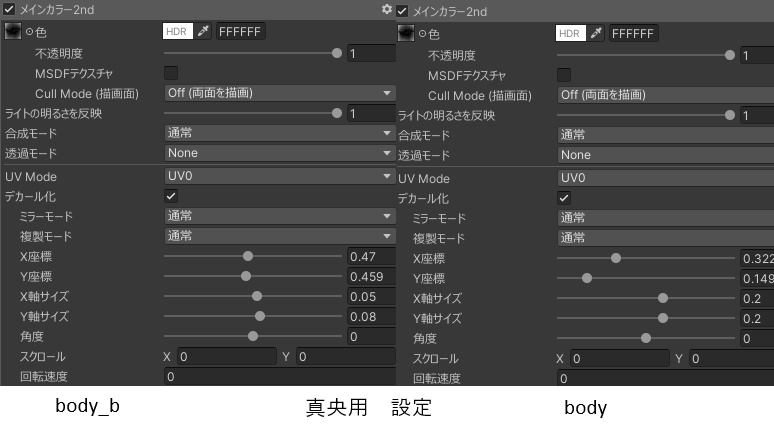The image size is (774, 426).
Task: Open body ミラーモード dropdown
Action: click(665, 218)
